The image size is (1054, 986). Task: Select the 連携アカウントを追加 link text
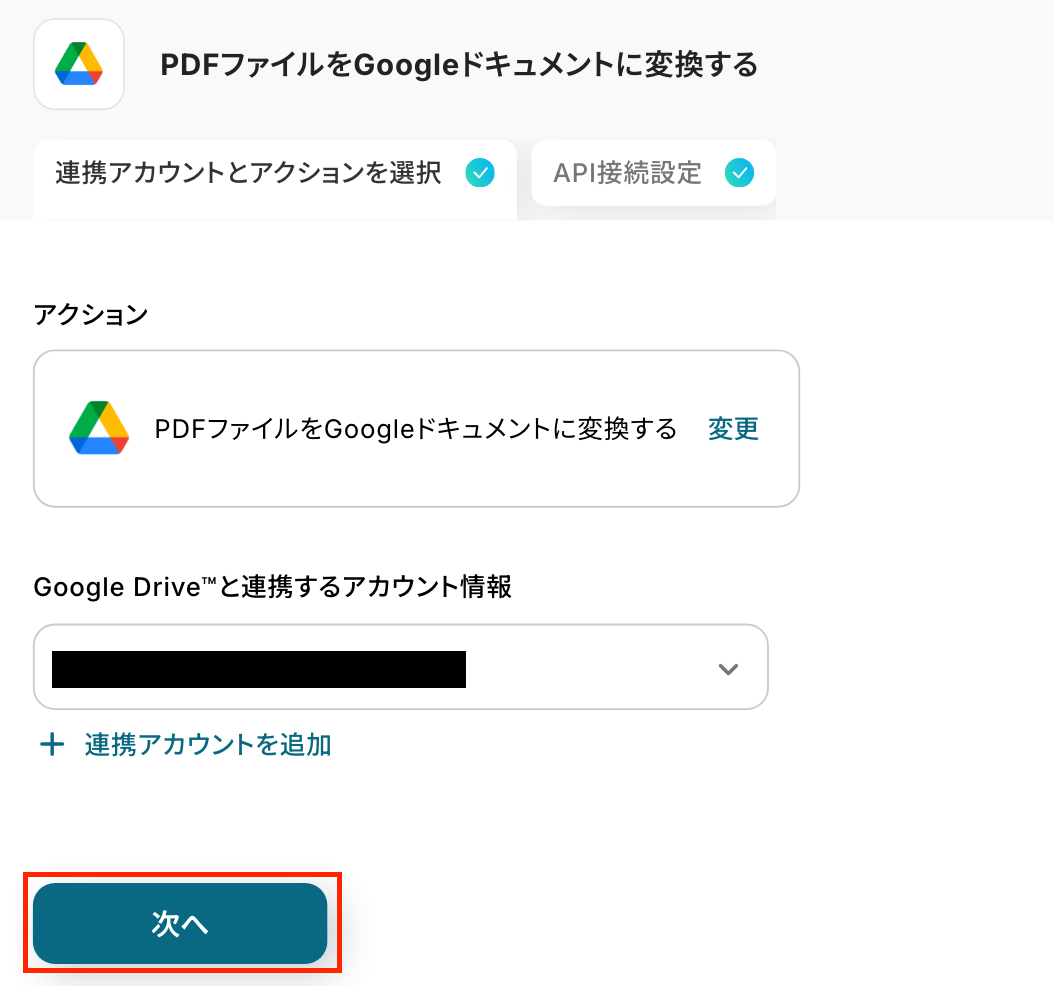pyautogui.click(x=208, y=745)
